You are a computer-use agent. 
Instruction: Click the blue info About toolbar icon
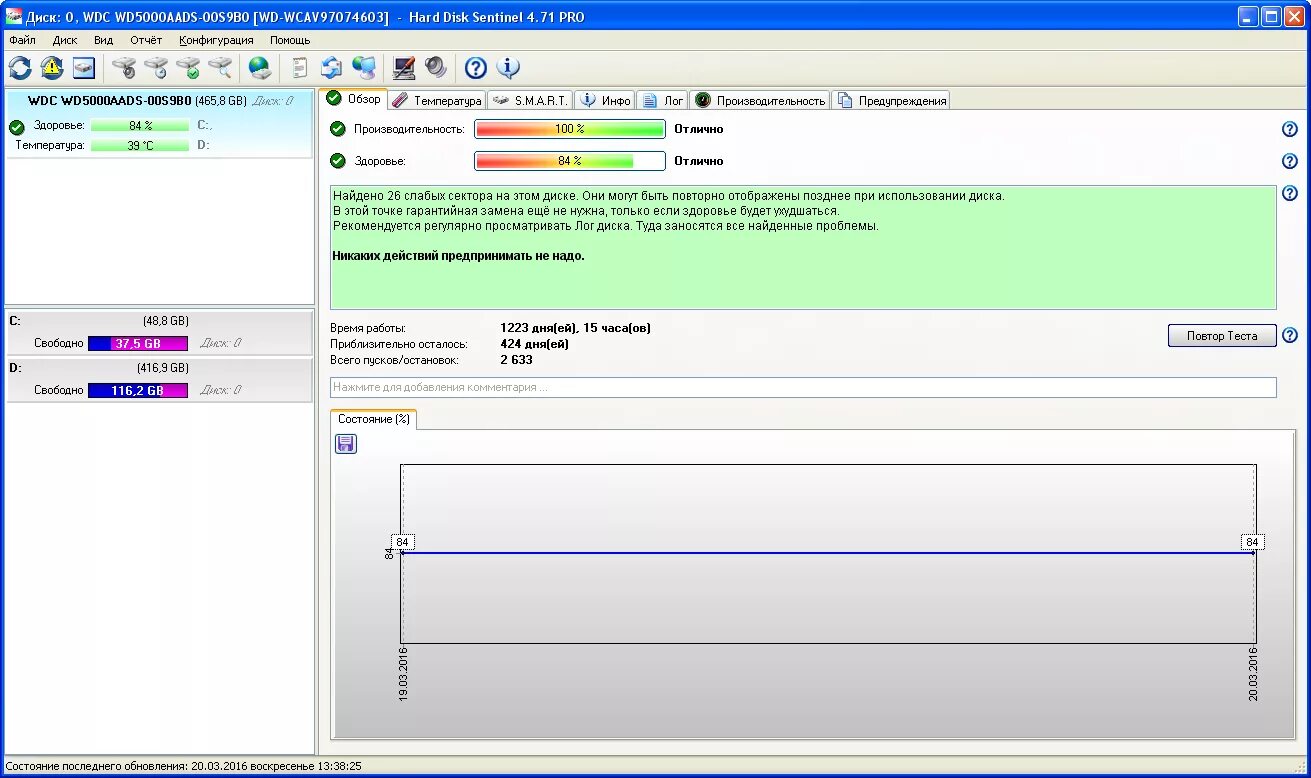508,68
